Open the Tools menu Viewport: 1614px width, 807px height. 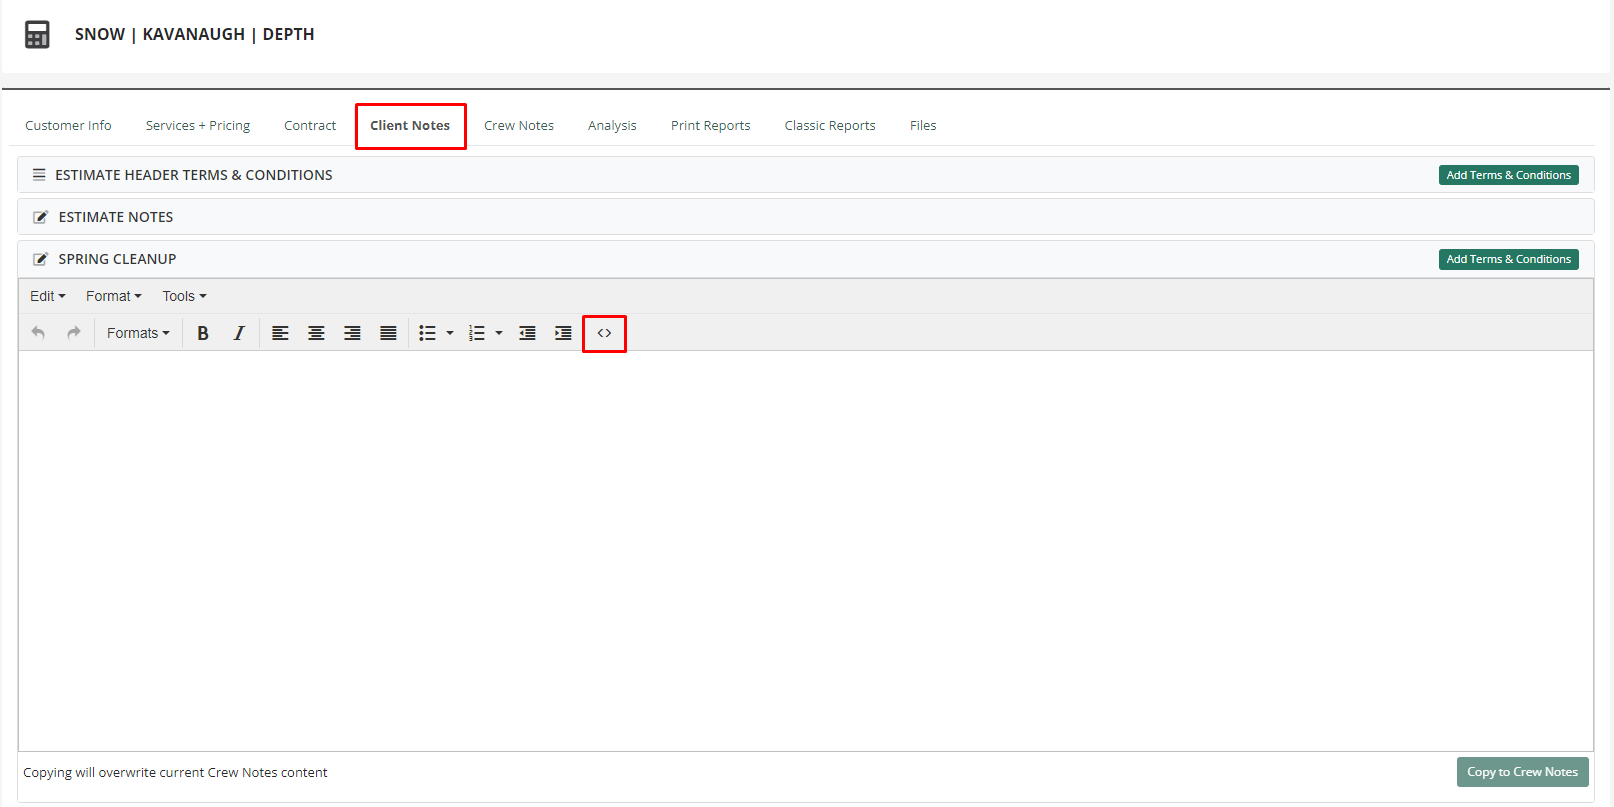tap(184, 296)
